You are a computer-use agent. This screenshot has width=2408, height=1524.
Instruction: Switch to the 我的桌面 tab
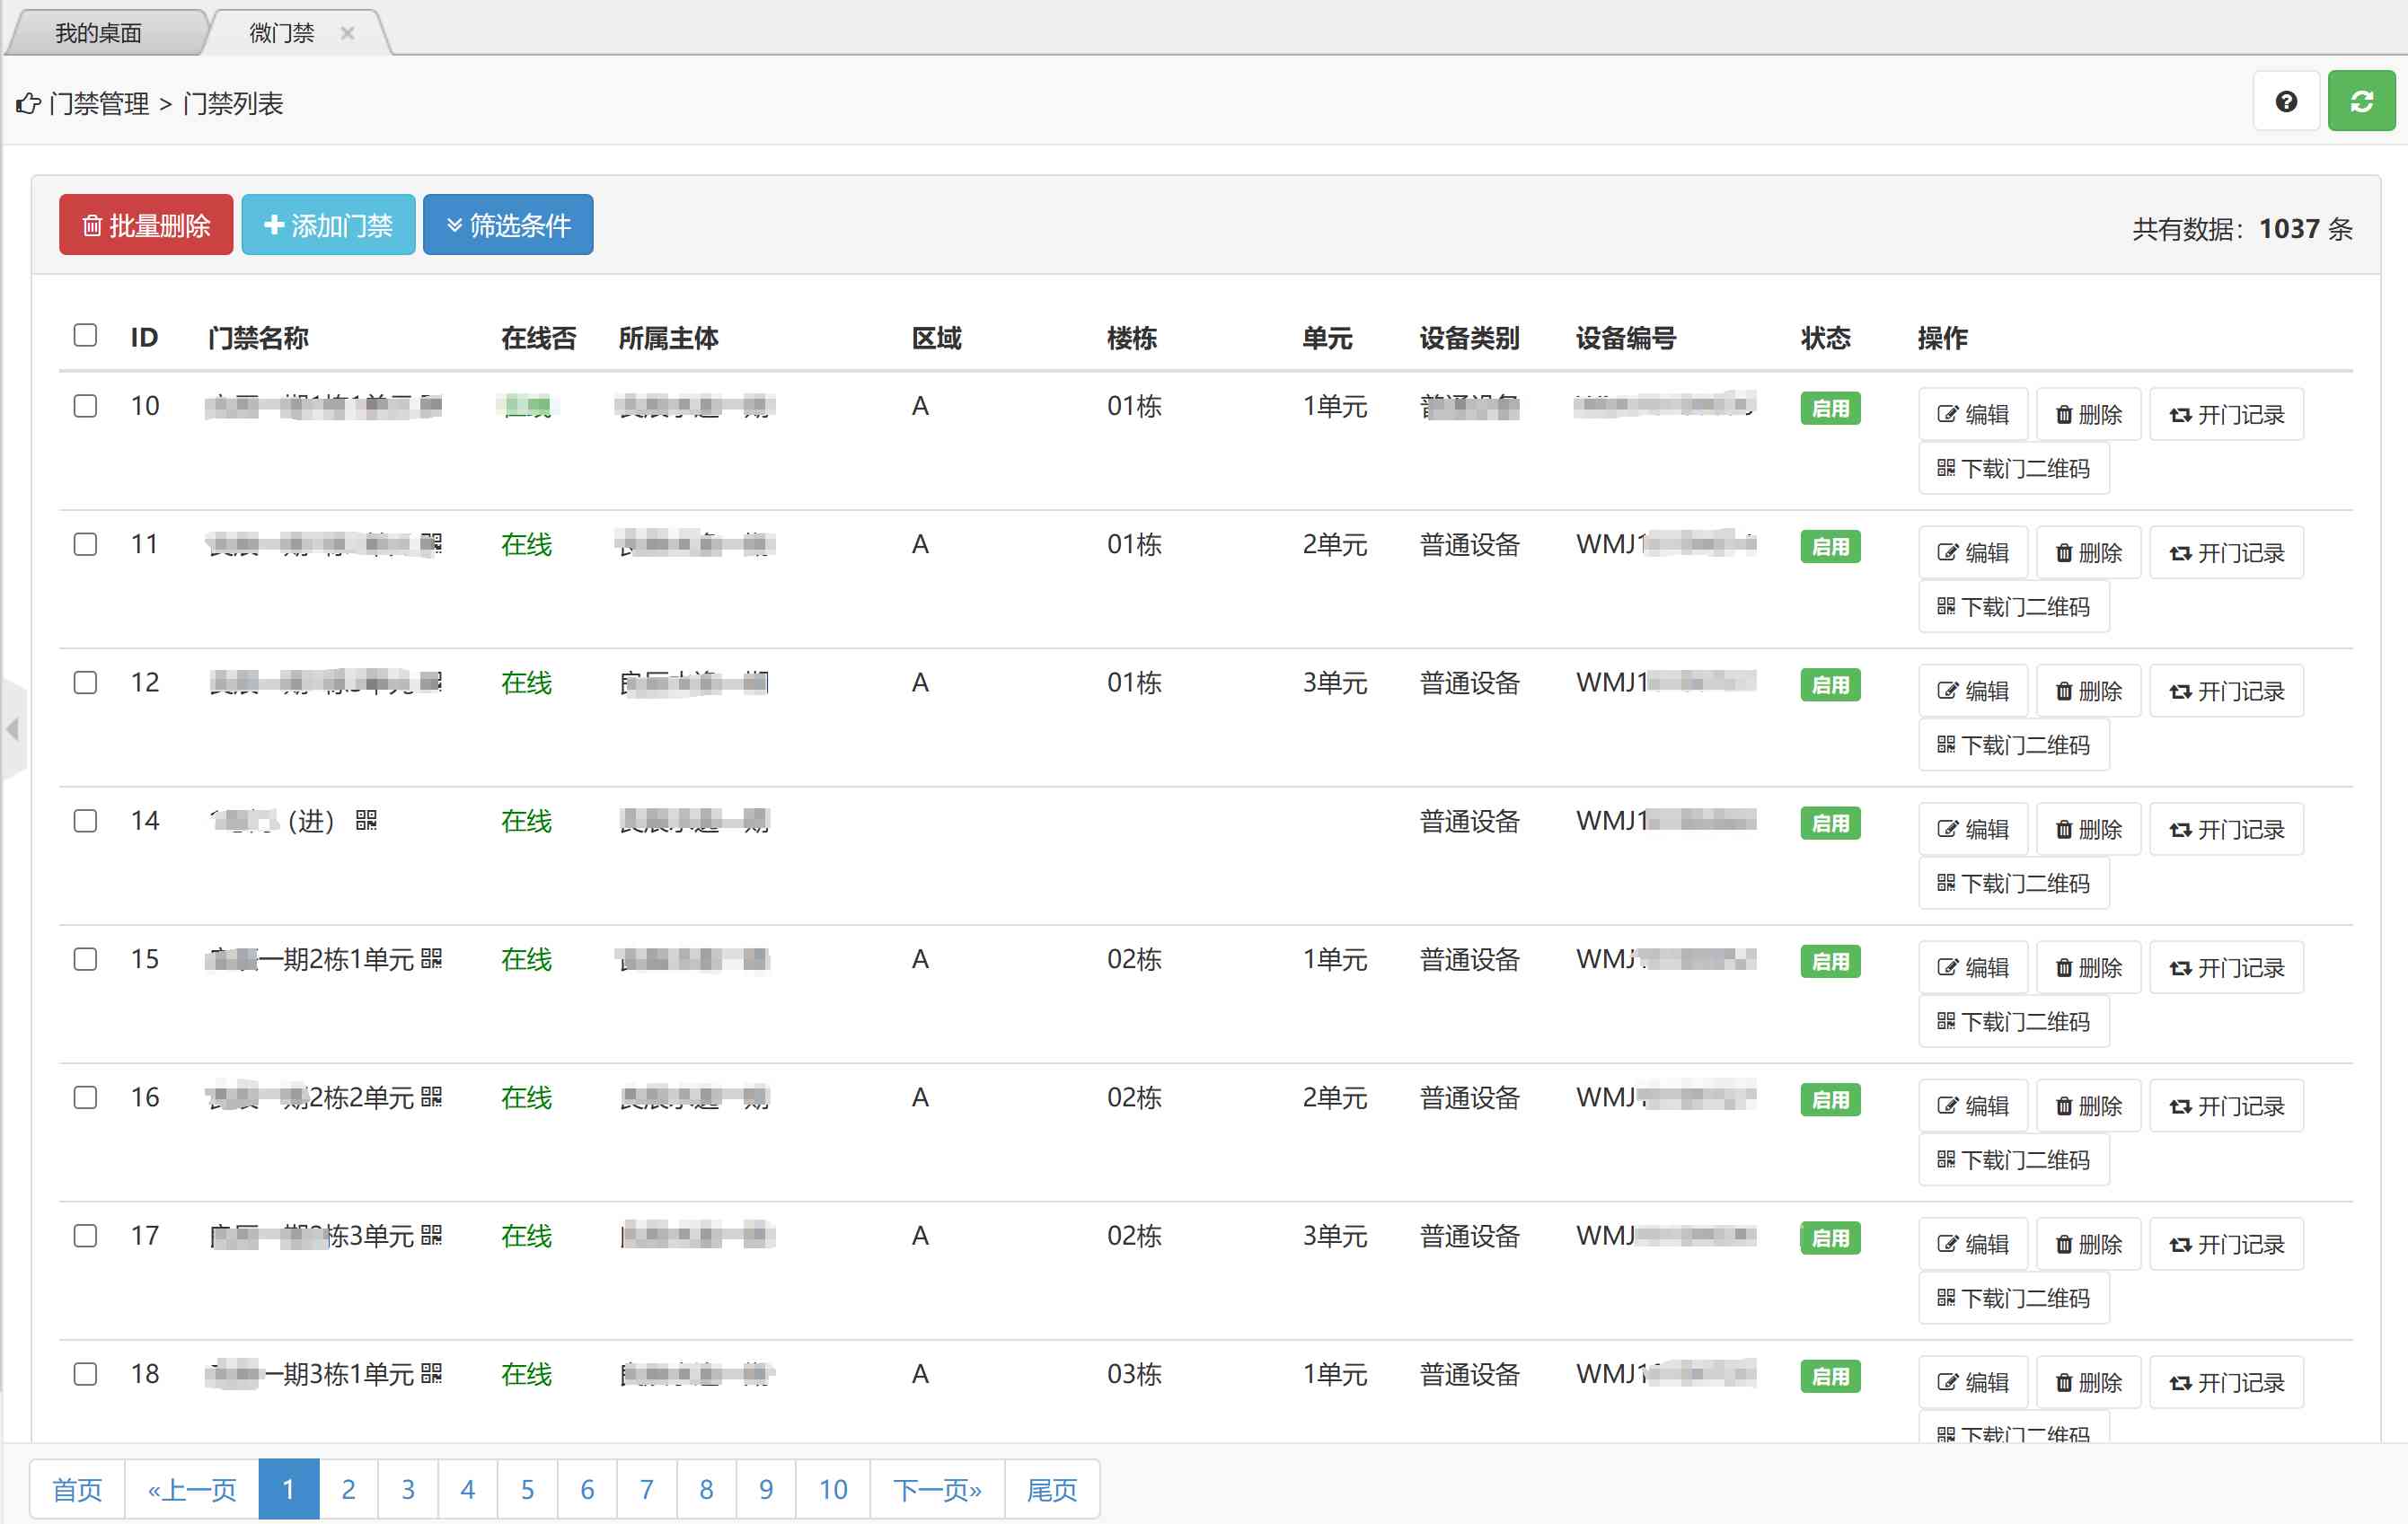point(99,33)
